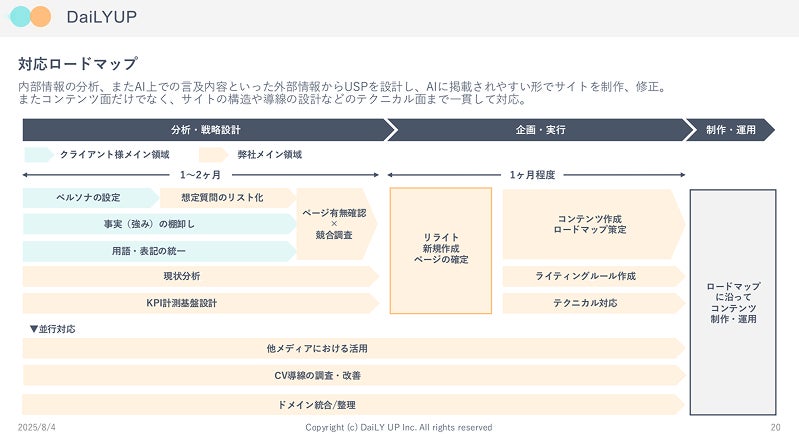Select the テクニカル対応 bar
This screenshot has width=799, height=446.
tap(594, 303)
